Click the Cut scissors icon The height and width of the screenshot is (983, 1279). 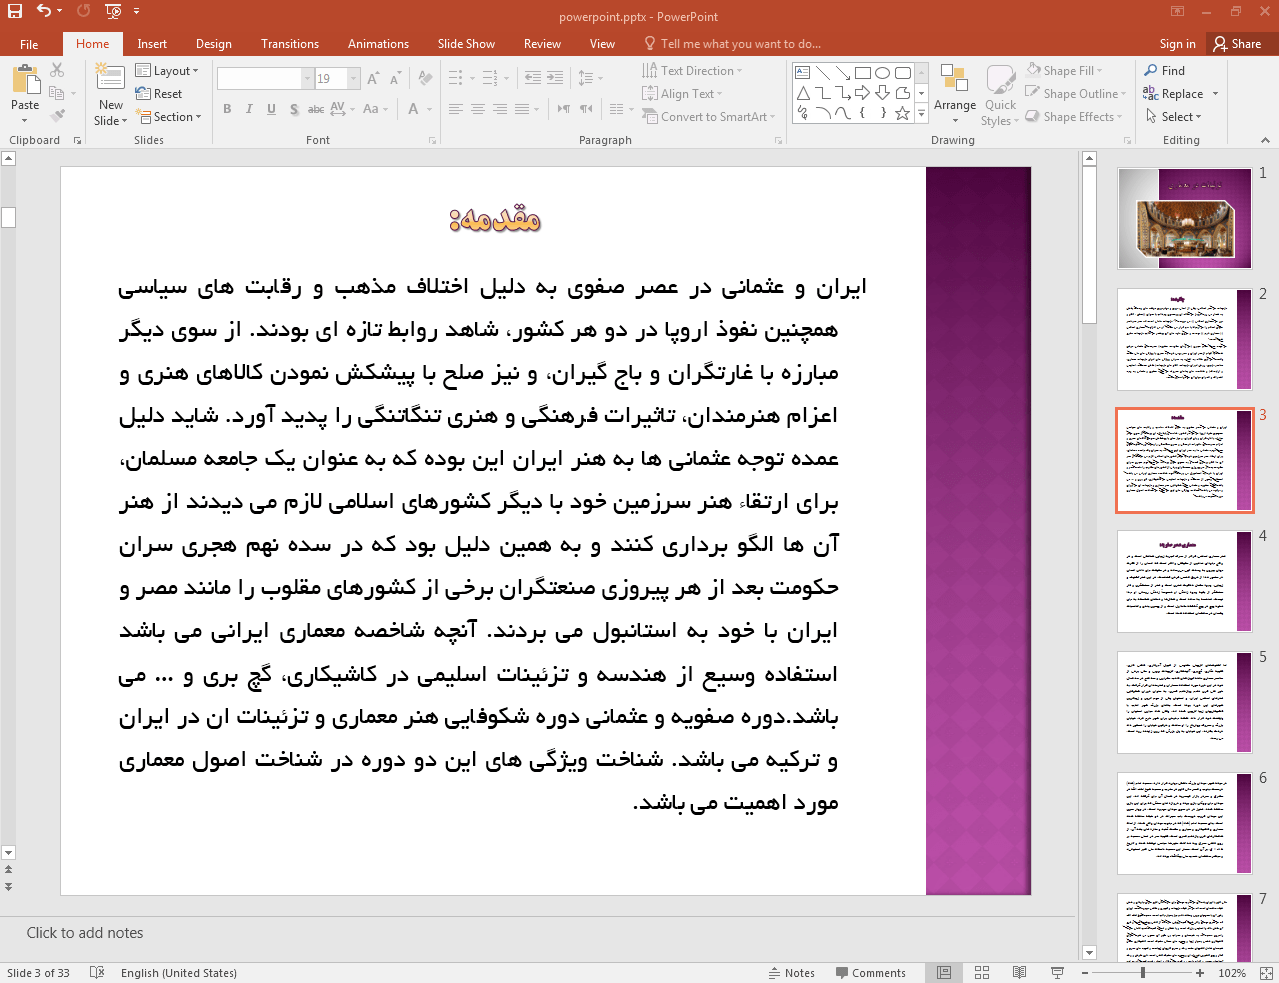58,70
